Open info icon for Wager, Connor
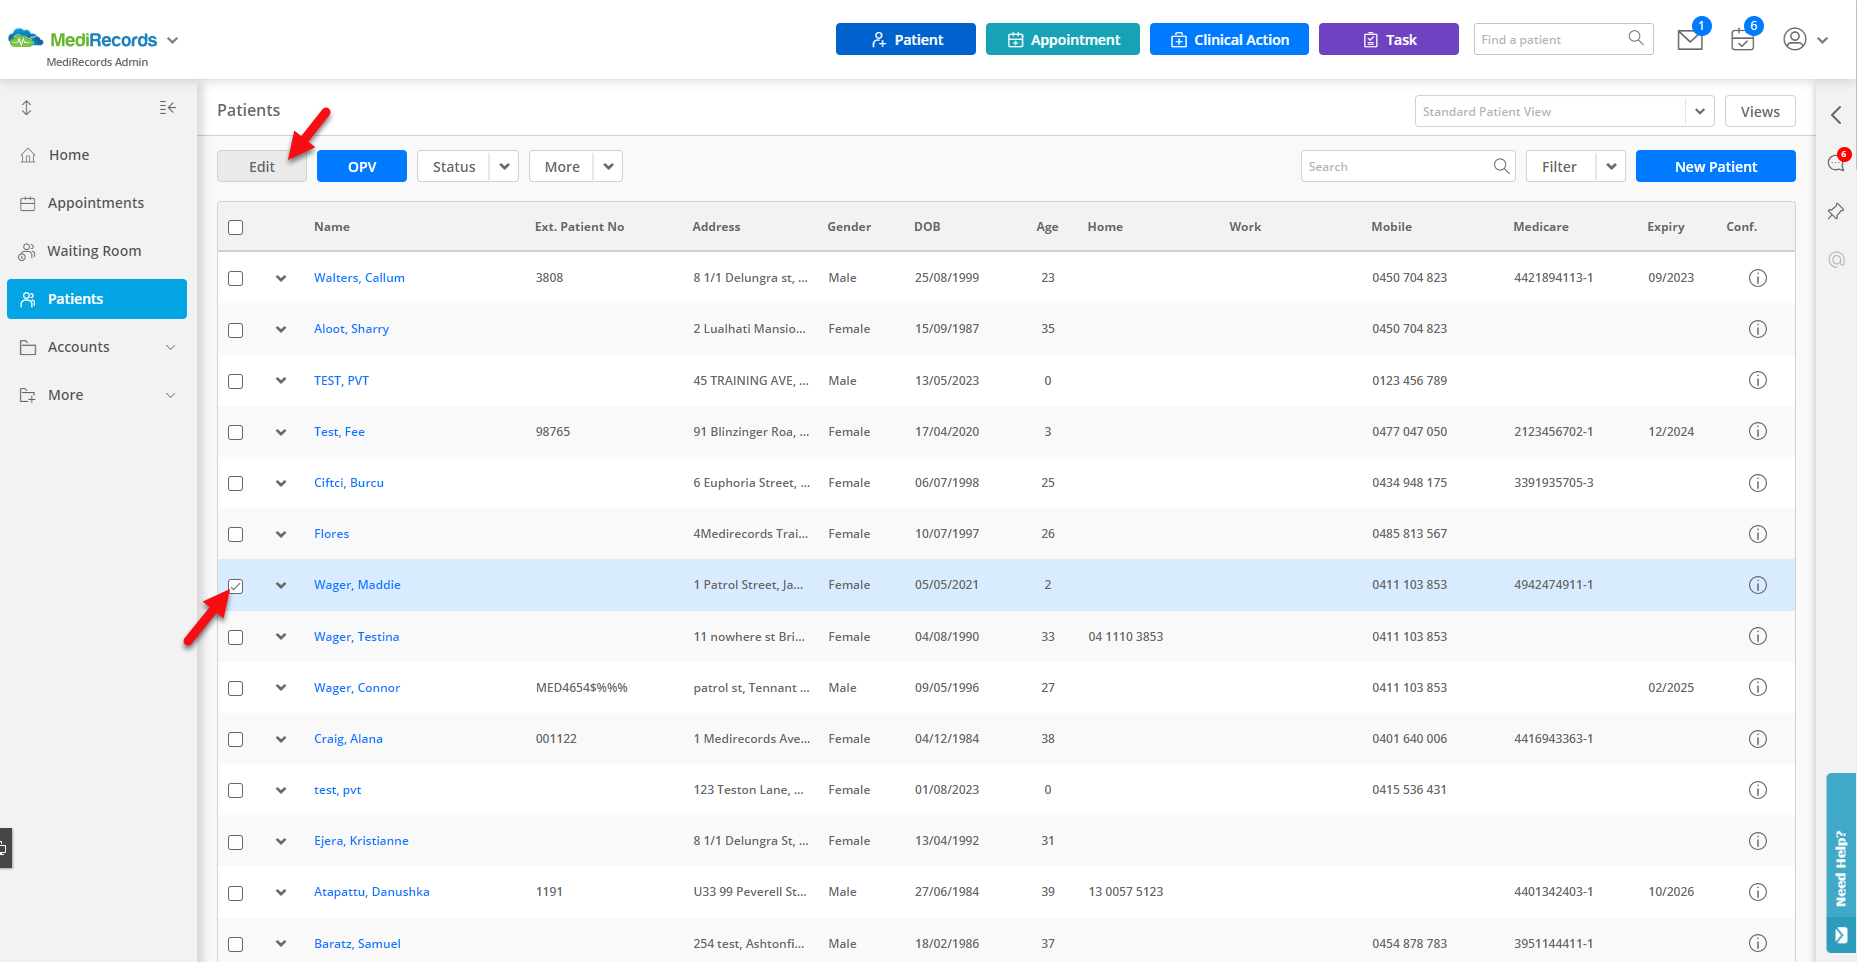Image resolution: width=1857 pixels, height=962 pixels. coord(1757,687)
